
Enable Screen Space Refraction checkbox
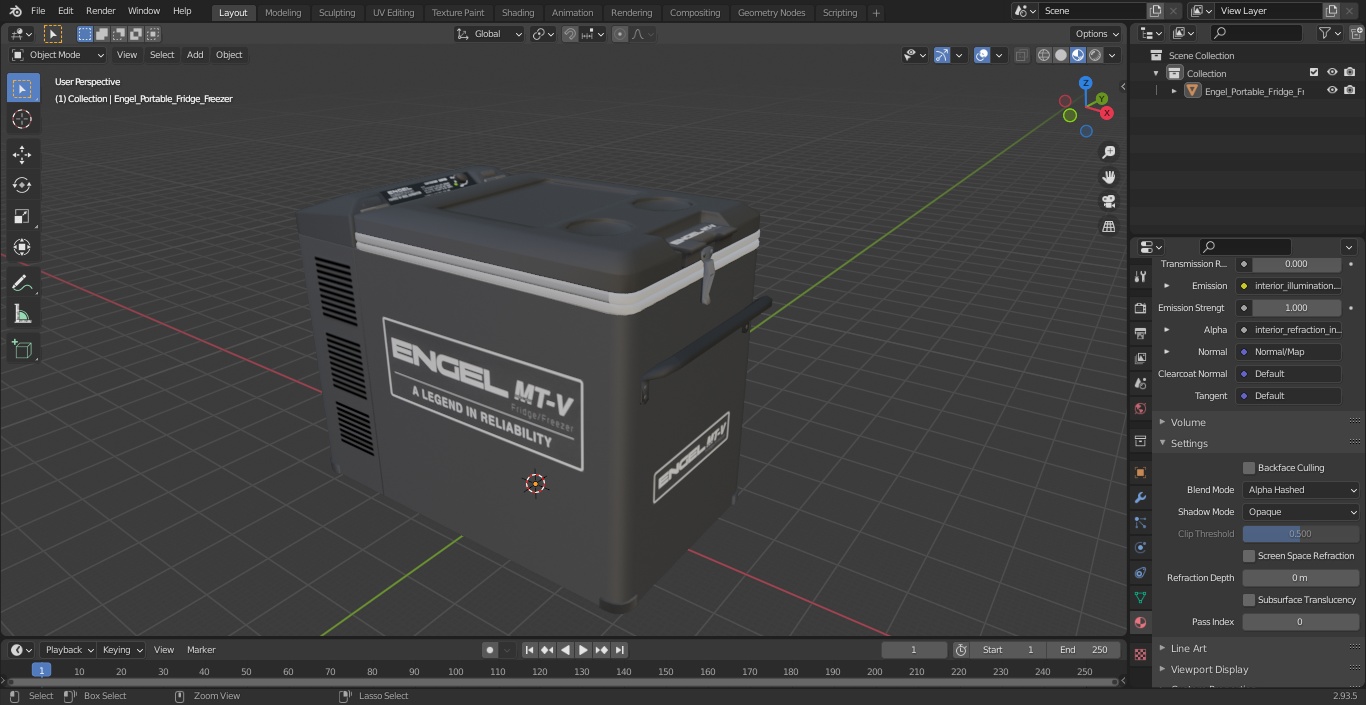point(1249,555)
